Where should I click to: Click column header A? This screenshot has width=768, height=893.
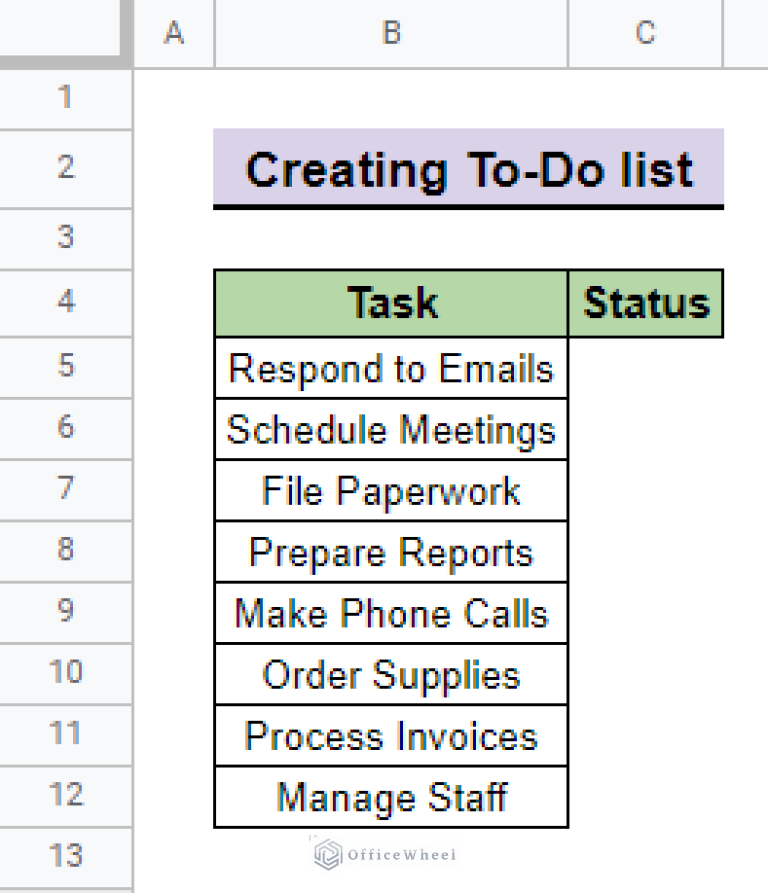(174, 33)
